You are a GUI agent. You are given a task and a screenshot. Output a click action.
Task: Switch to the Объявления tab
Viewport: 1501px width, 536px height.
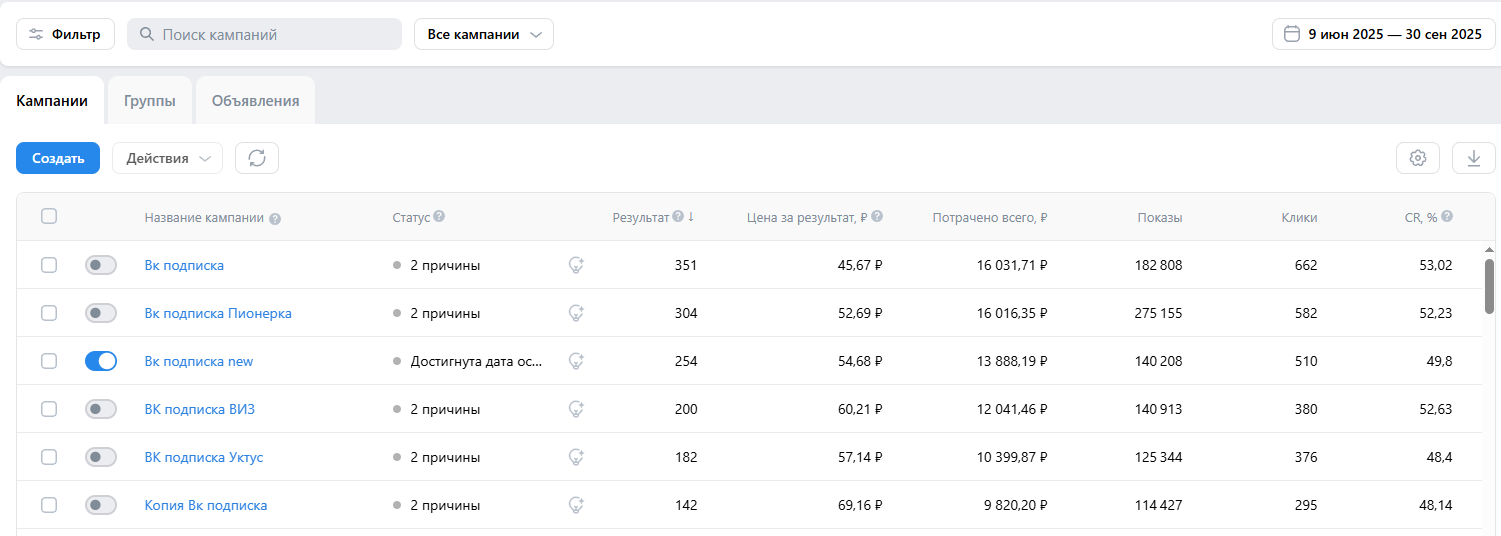coord(255,101)
